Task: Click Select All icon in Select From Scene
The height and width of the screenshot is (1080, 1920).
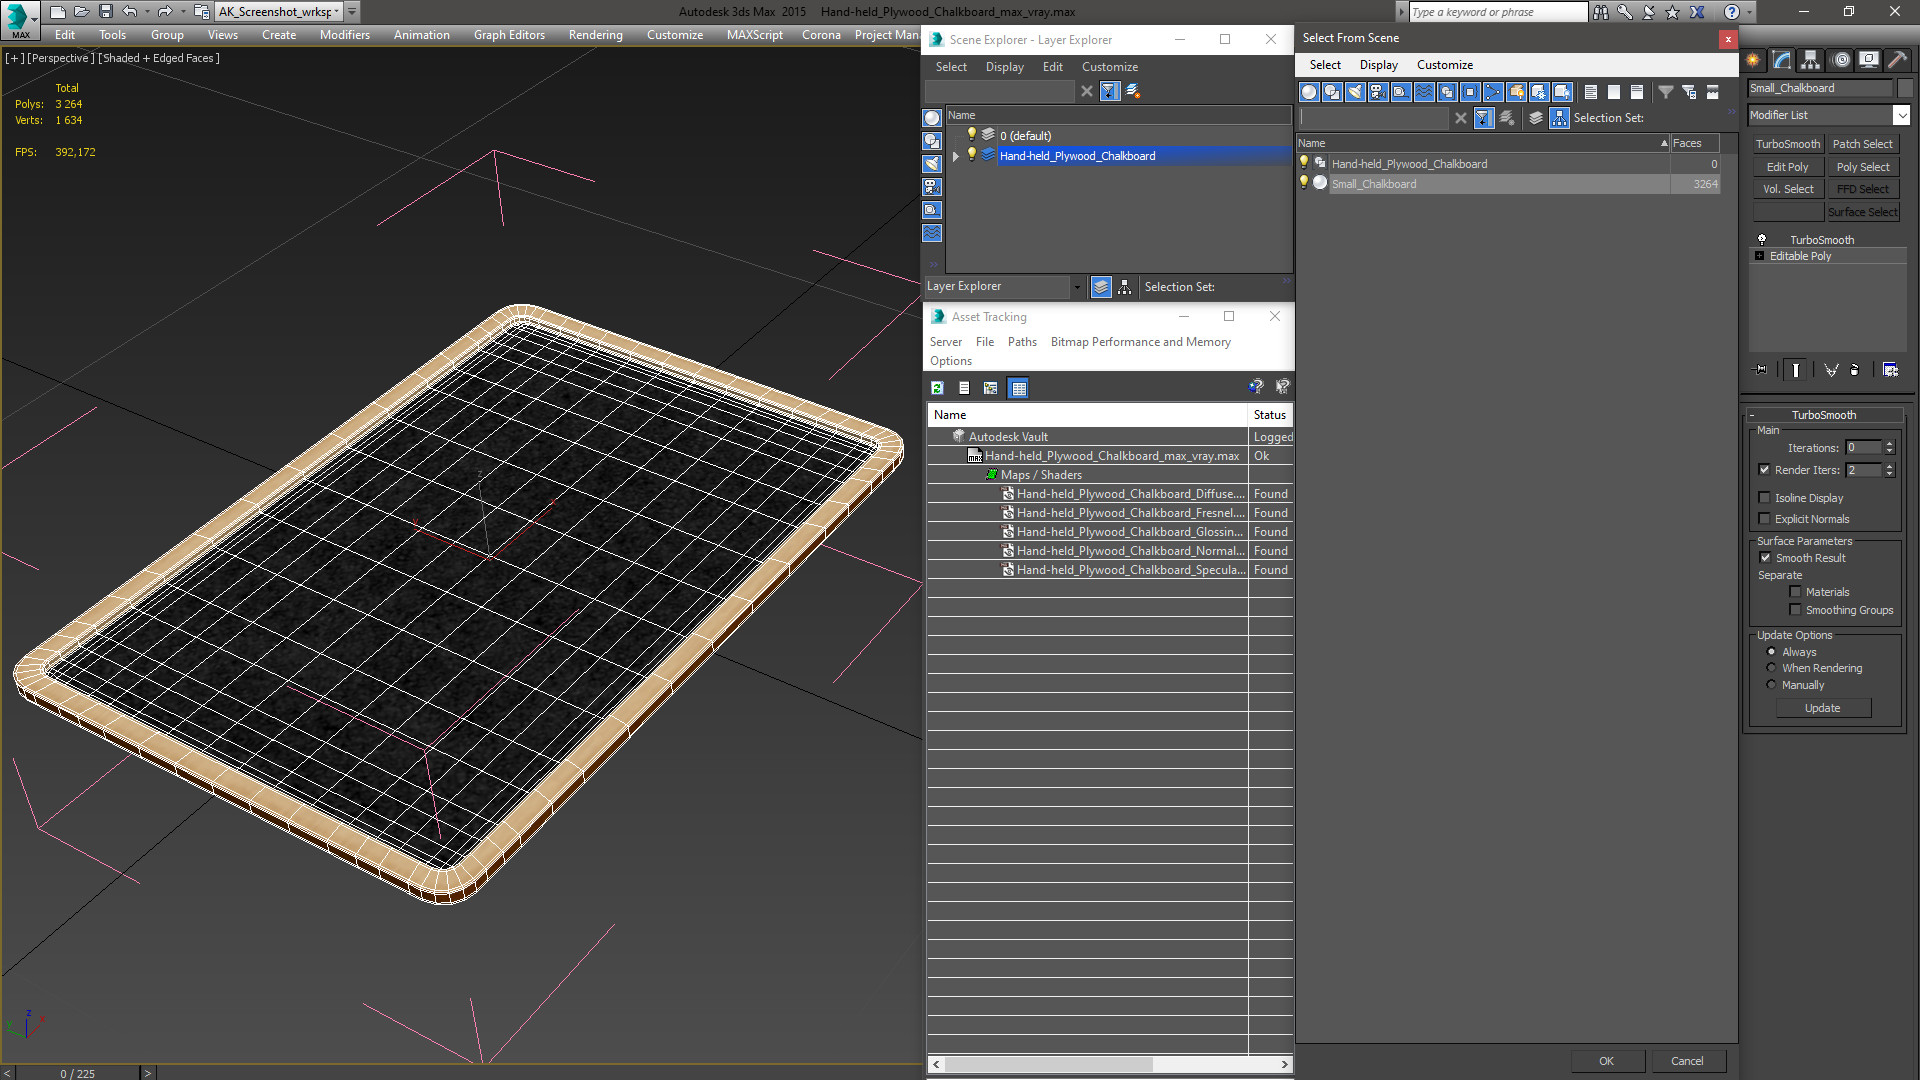Action: [1591, 92]
